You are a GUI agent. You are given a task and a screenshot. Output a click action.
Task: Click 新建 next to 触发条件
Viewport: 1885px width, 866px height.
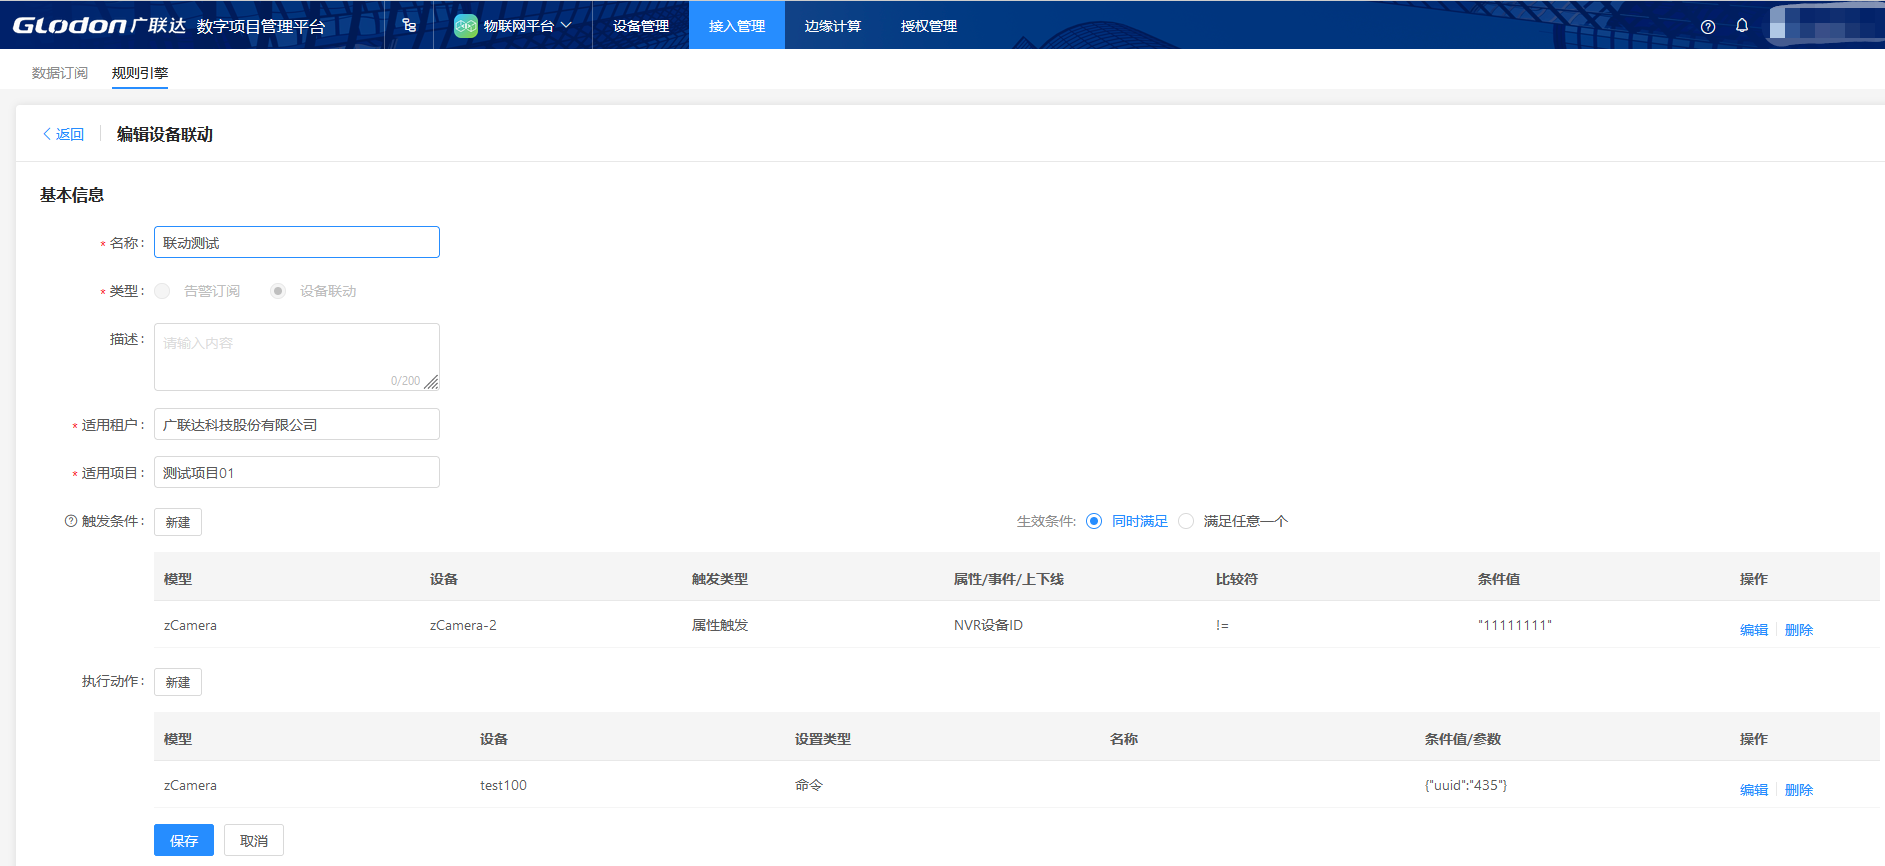pos(178,522)
